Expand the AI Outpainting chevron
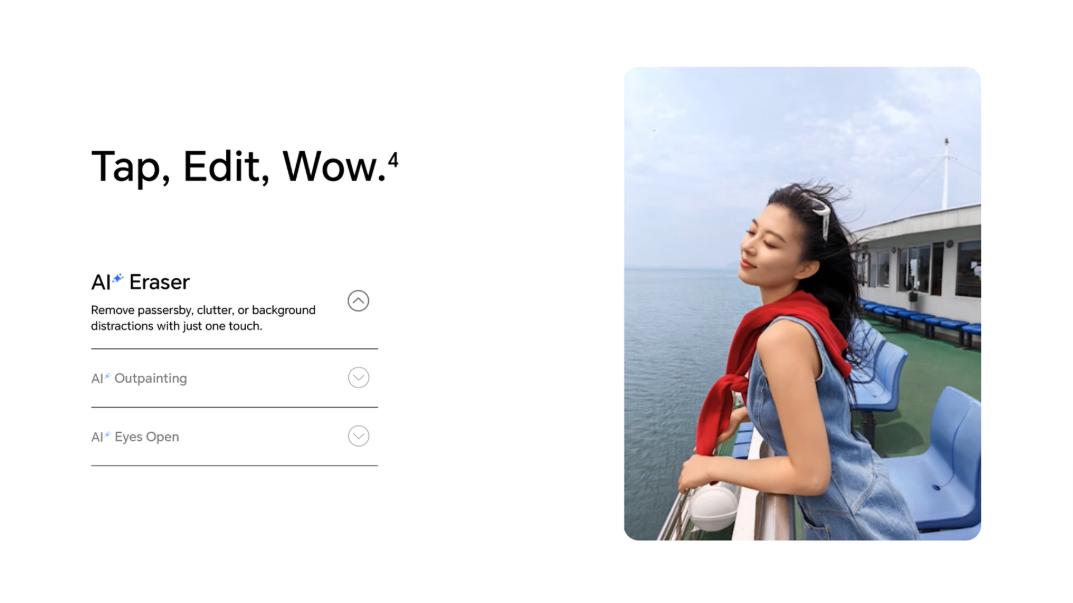This screenshot has height=603, width=1073. (x=358, y=378)
